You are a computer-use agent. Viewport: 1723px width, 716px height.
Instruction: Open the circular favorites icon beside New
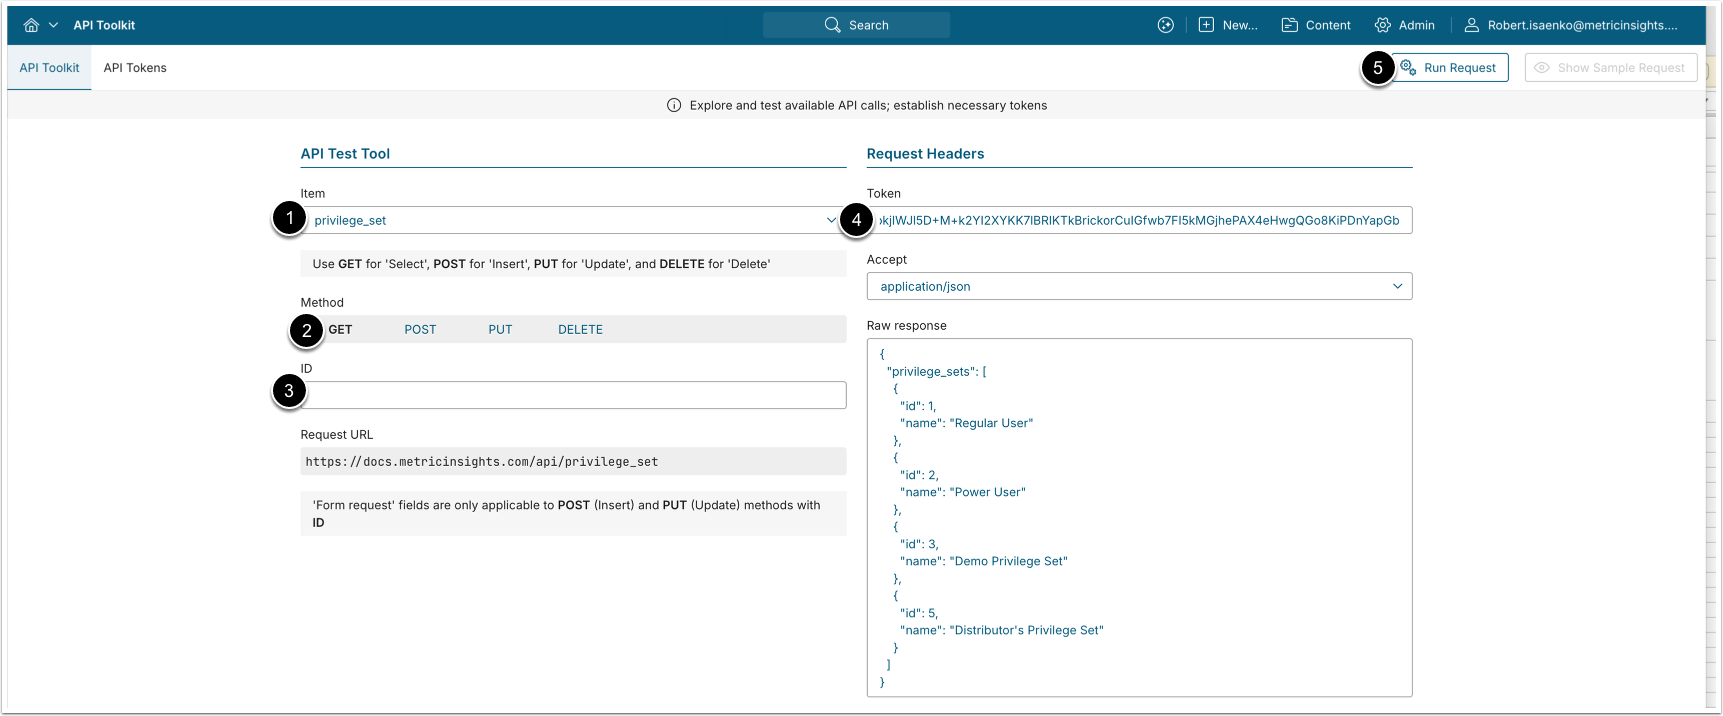(1165, 25)
